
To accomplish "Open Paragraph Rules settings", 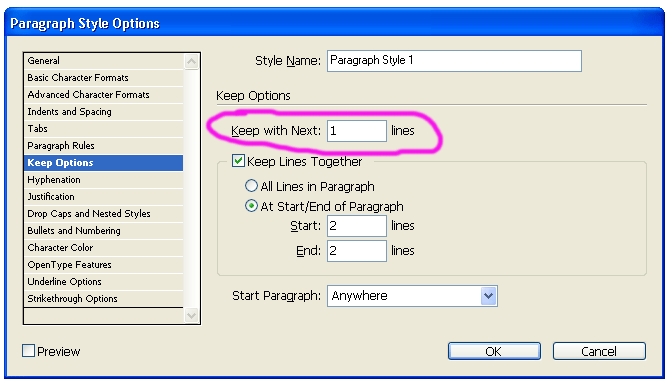I will click(104, 146).
